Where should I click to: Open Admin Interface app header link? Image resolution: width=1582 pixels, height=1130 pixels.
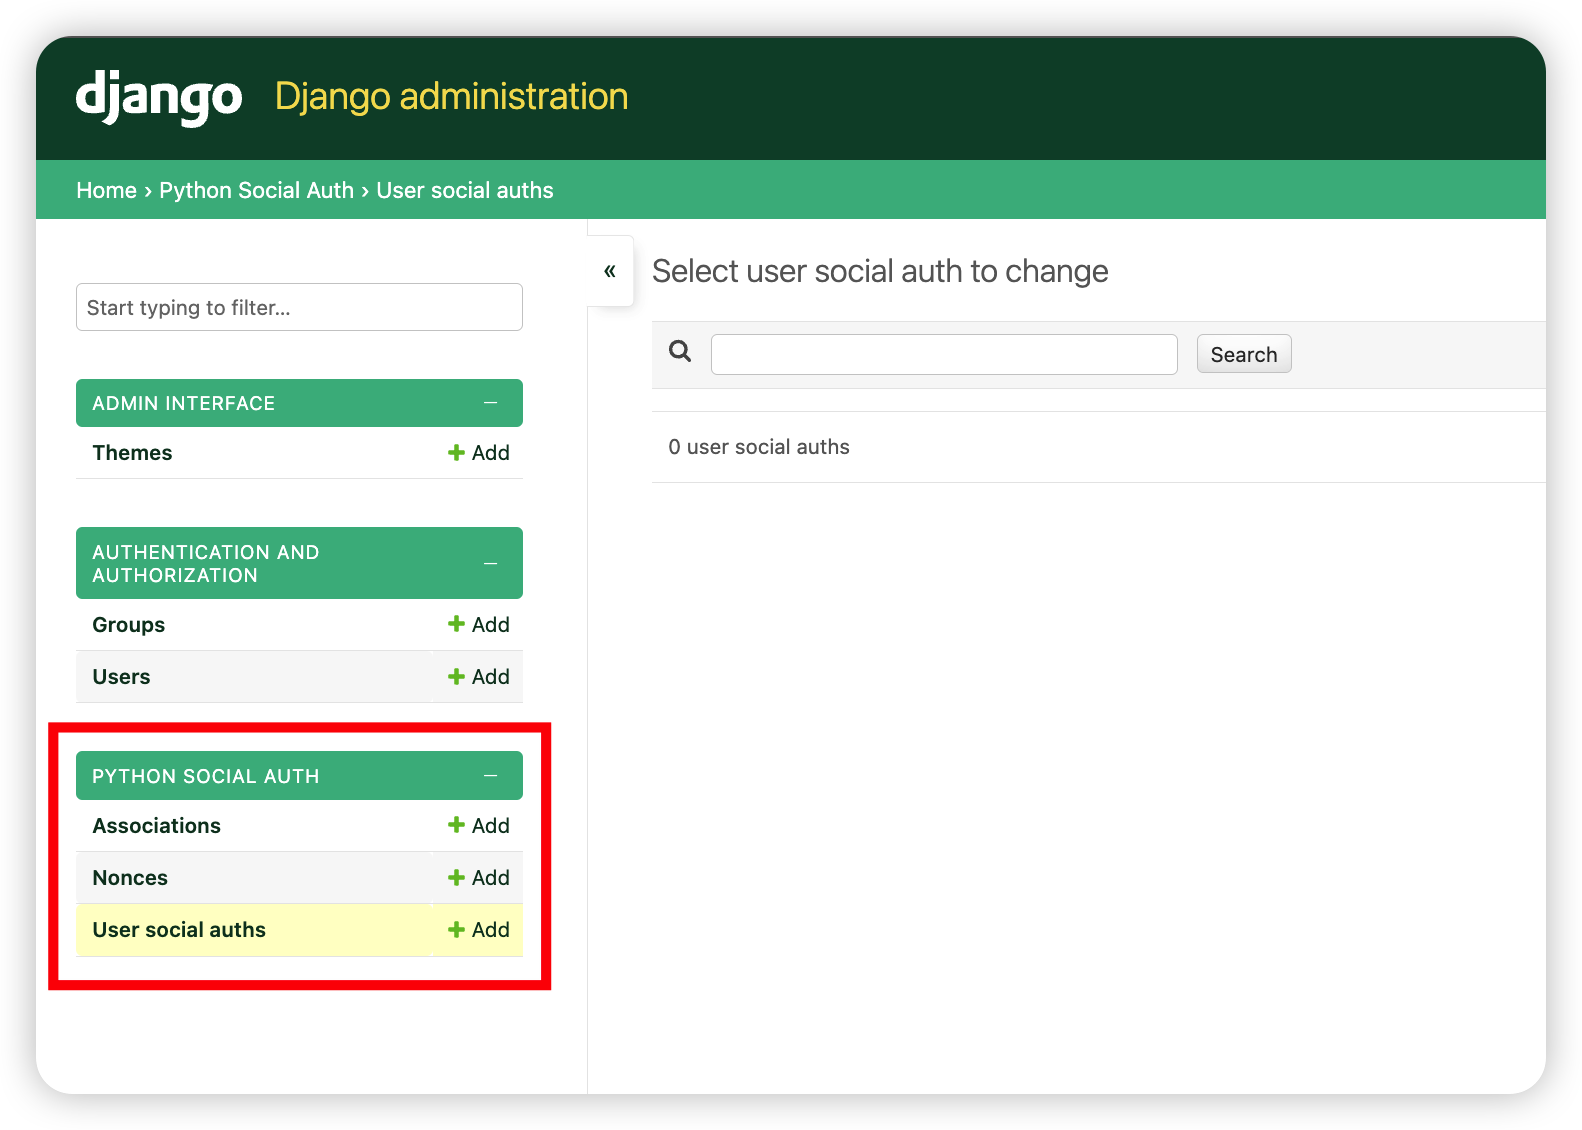click(183, 403)
